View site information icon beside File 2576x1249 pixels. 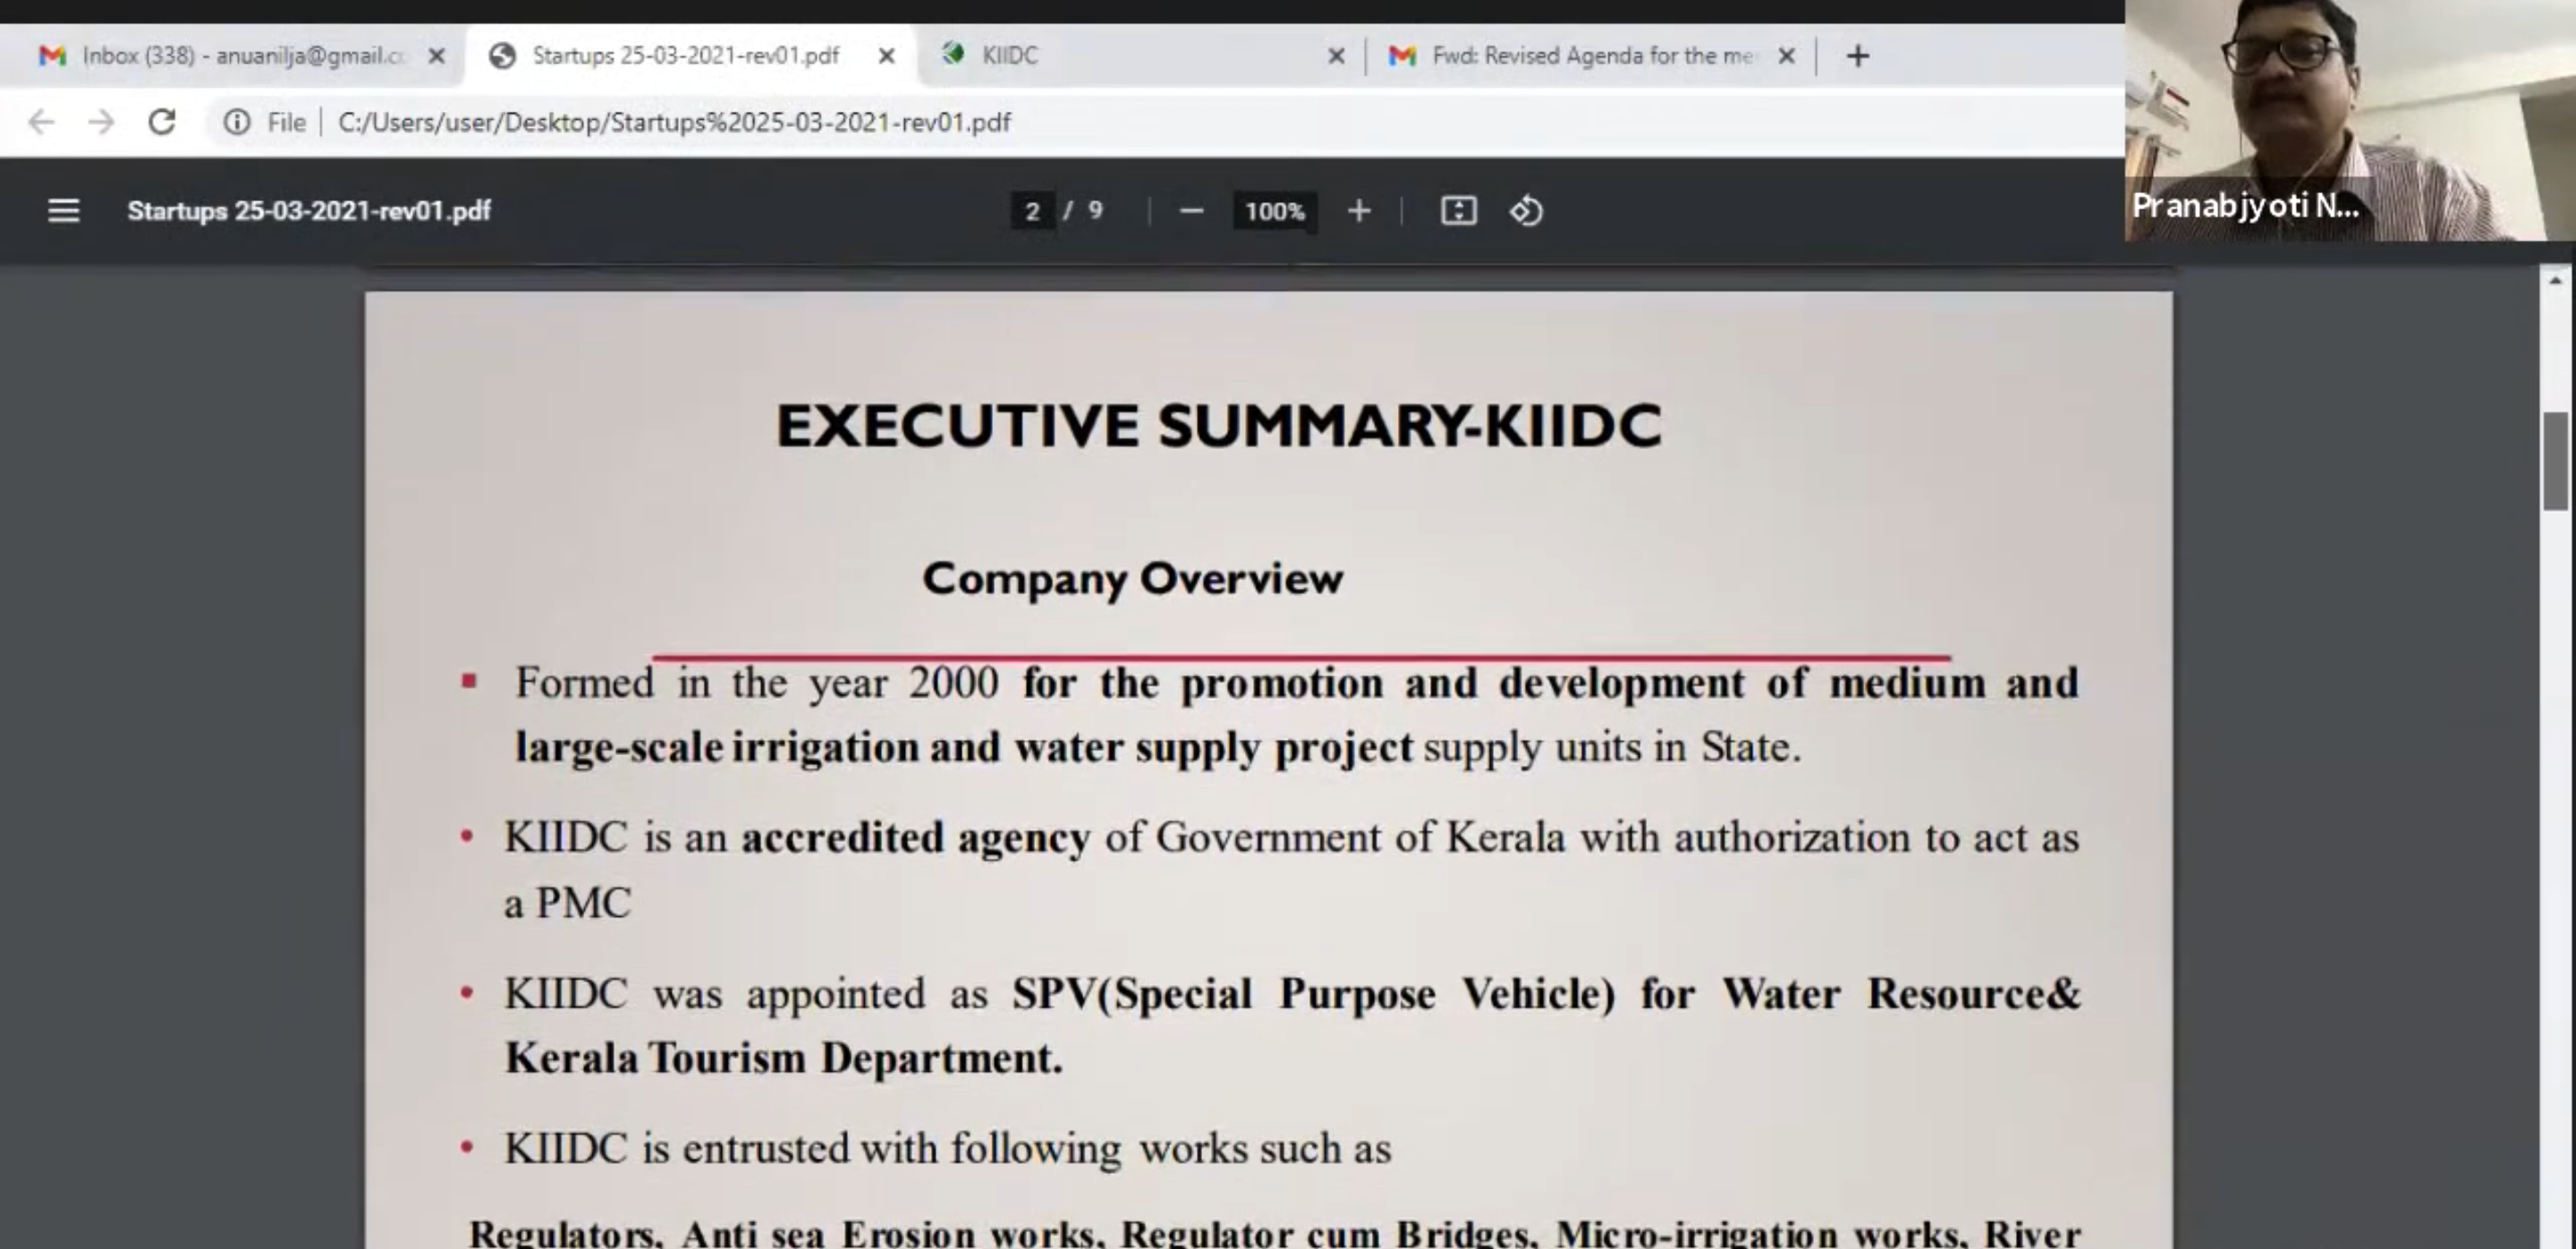click(x=236, y=122)
